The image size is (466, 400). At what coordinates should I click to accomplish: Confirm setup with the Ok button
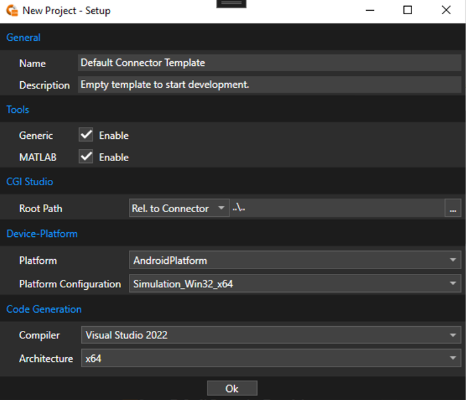click(x=232, y=388)
